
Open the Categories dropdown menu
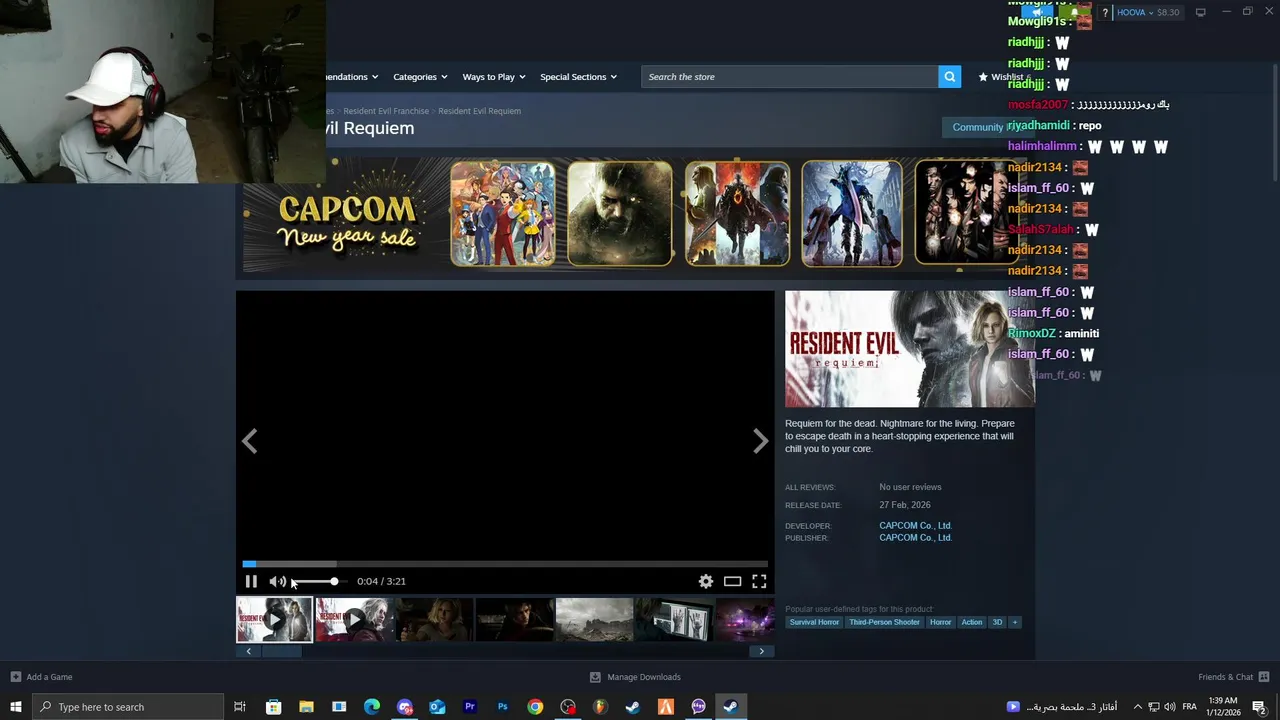[x=420, y=77]
